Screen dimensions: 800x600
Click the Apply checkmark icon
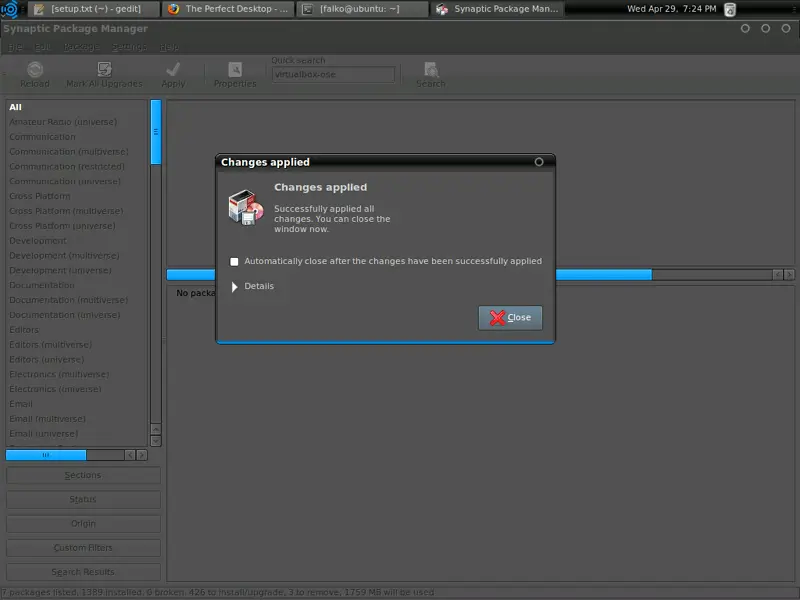(x=173, y=69)
